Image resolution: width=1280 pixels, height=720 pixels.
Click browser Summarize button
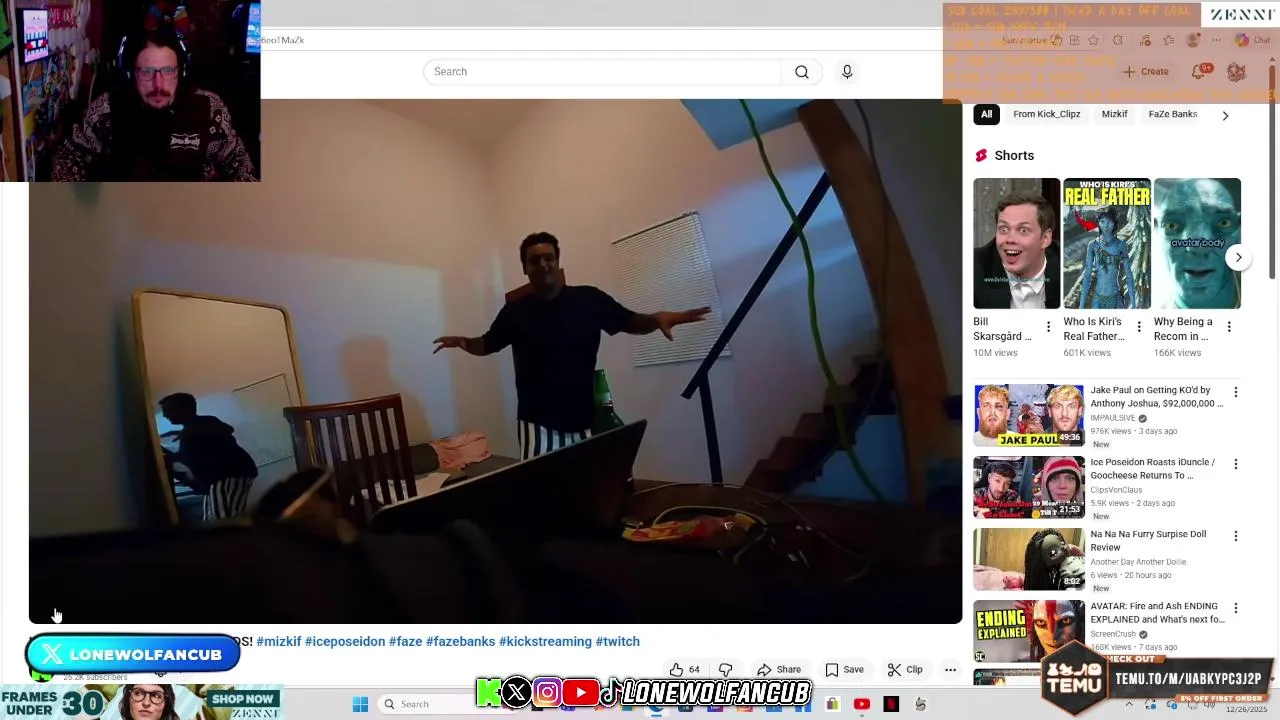coord(1031,40)
